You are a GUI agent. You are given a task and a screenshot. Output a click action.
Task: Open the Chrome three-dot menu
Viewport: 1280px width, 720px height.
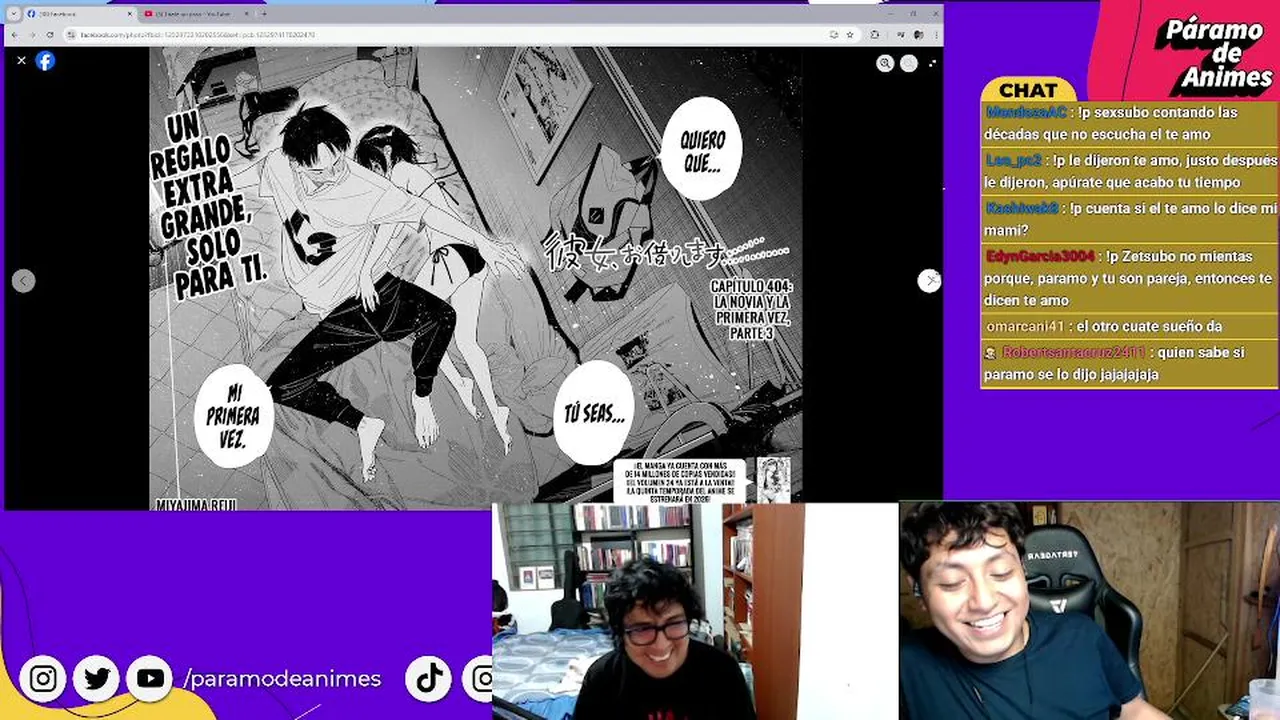click(x=937, y=34)
